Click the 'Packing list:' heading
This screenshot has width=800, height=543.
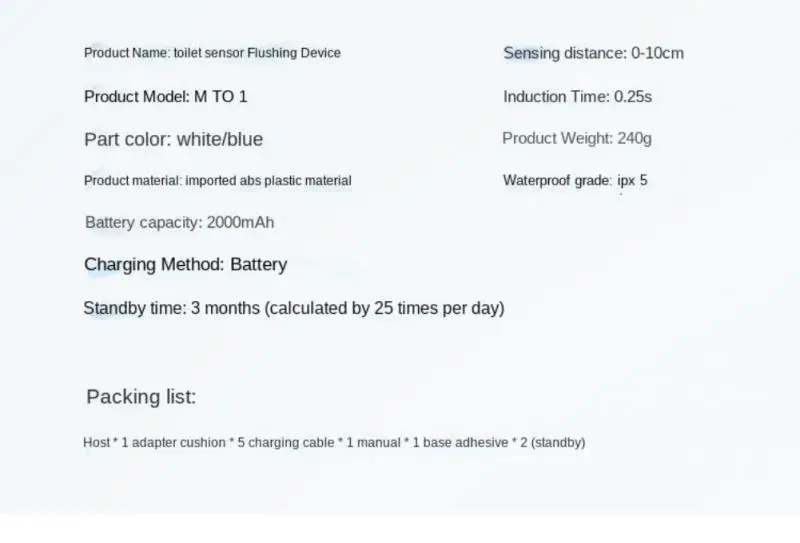(141, 397)
